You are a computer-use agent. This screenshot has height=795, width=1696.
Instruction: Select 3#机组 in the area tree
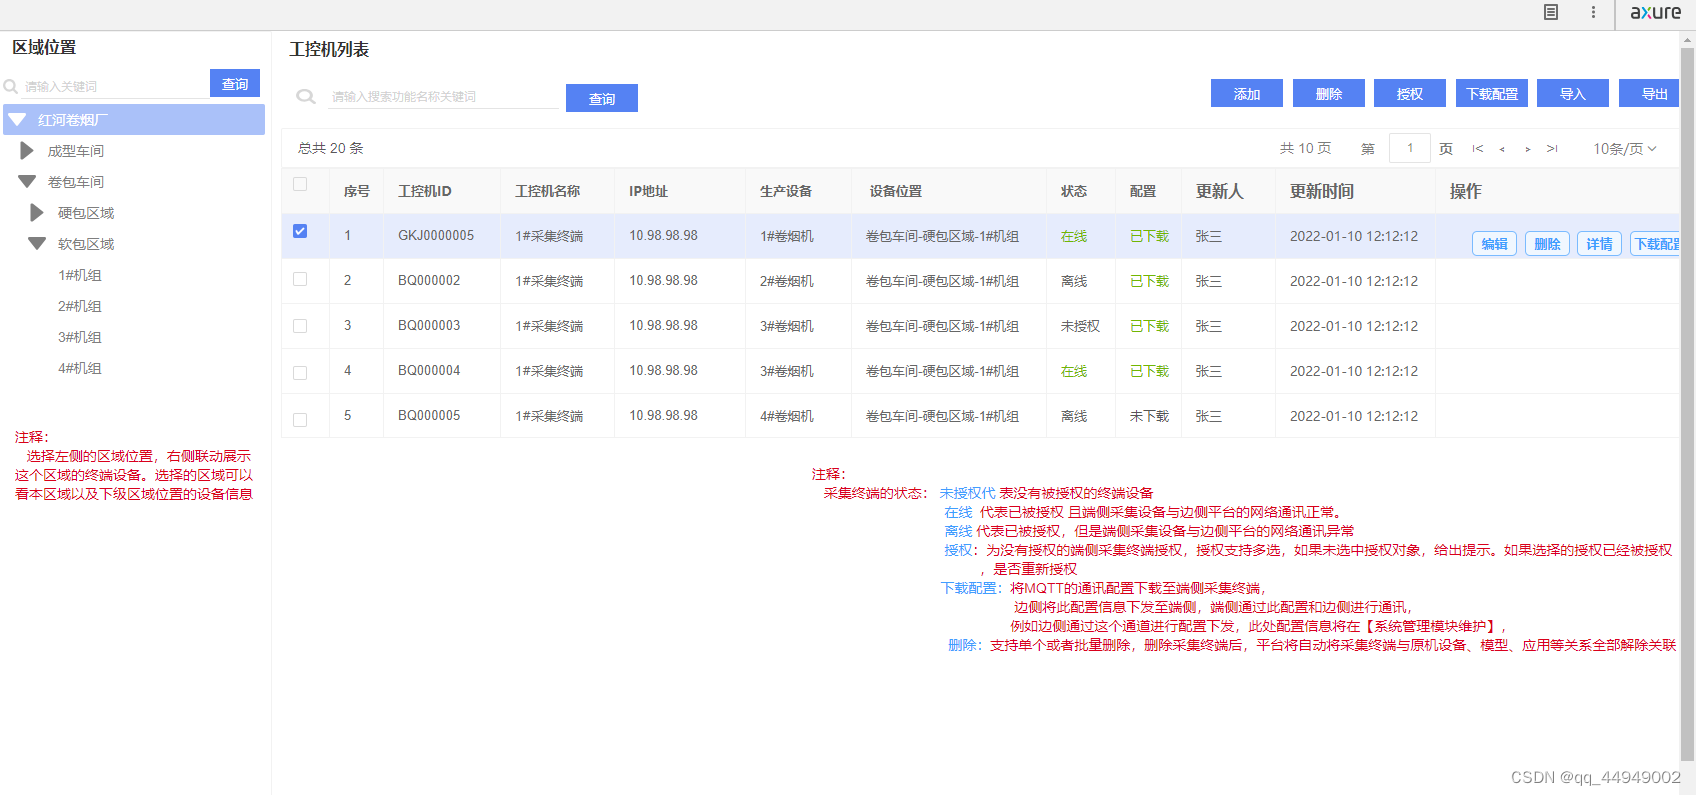coord(80,337)
